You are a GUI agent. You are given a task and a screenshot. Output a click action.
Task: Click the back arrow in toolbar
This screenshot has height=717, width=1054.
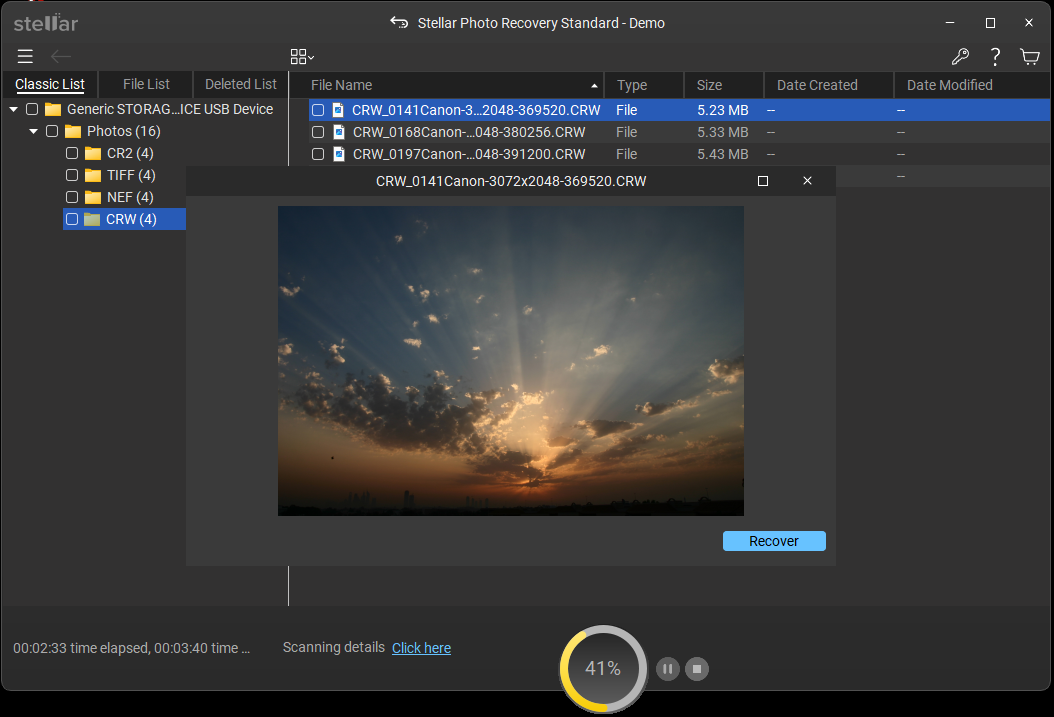(61, 56)
